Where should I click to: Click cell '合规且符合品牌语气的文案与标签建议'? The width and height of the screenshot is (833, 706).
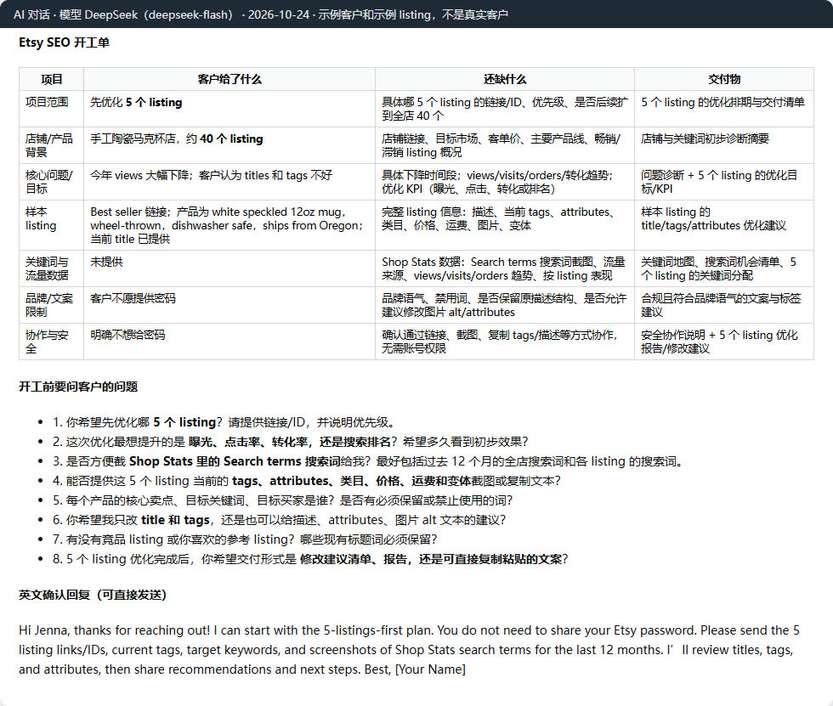(x=724, y=305)
